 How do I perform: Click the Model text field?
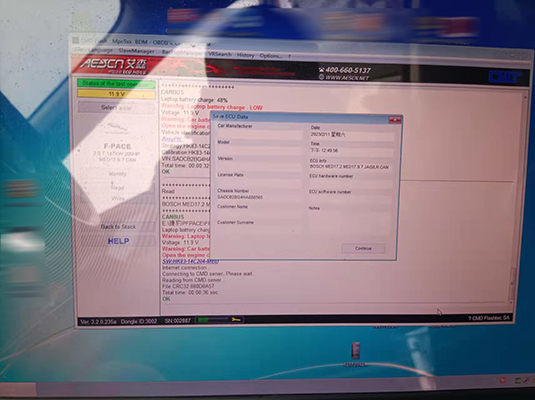pos(260,151)
